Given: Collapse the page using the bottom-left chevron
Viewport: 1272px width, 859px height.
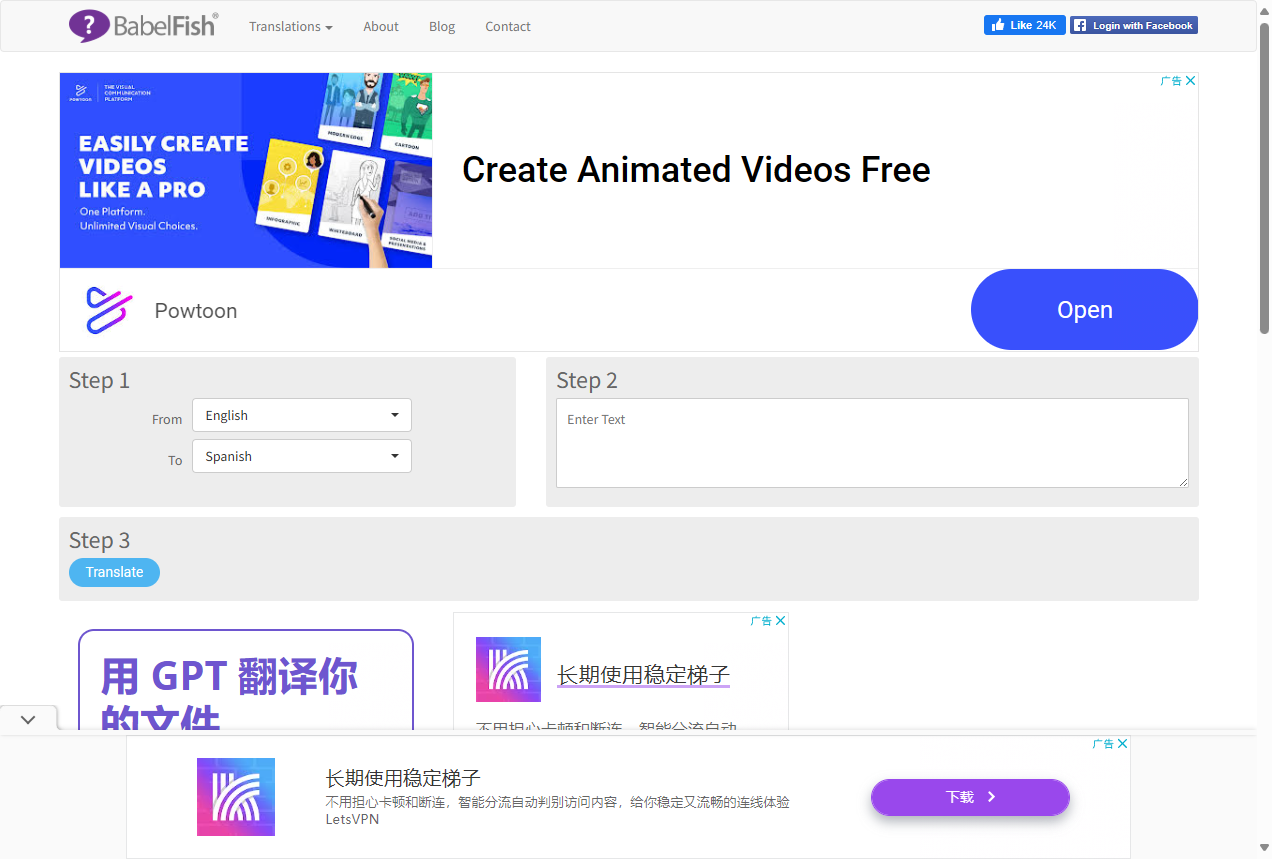Looking at the screenshot, I should click(x=28, y=718).
